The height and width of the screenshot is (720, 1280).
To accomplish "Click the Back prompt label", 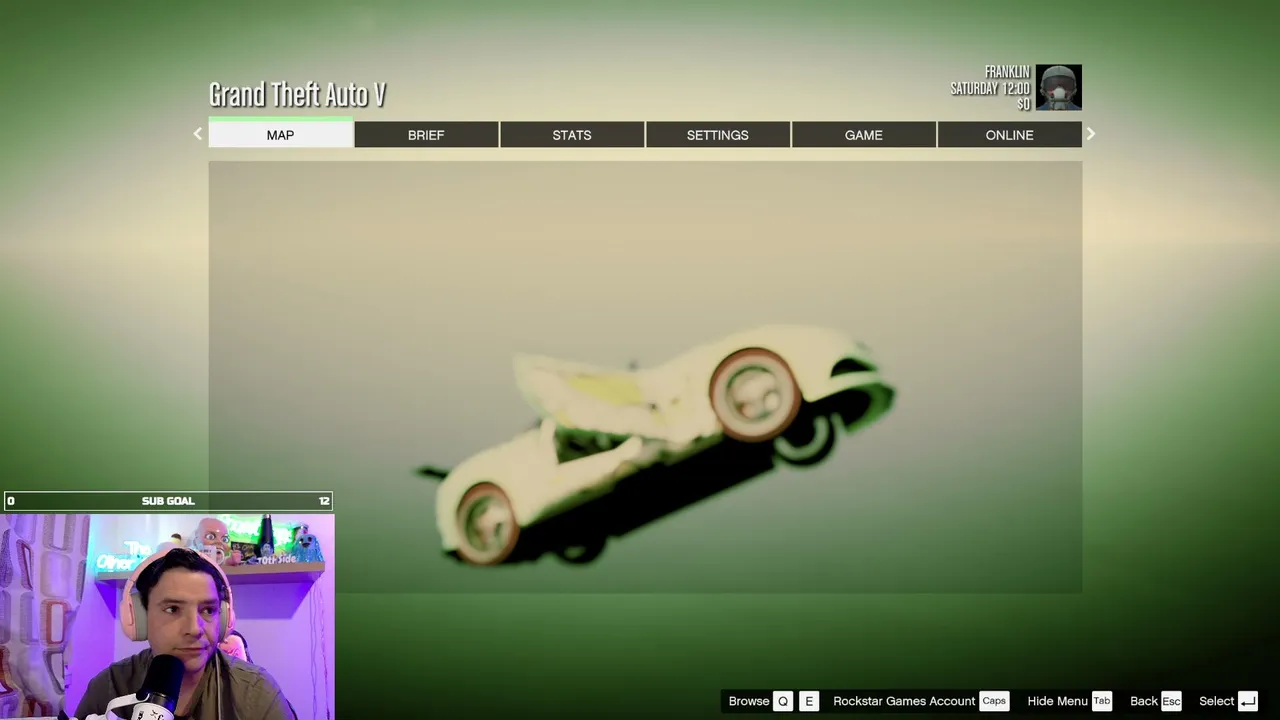I will 1144,701.
